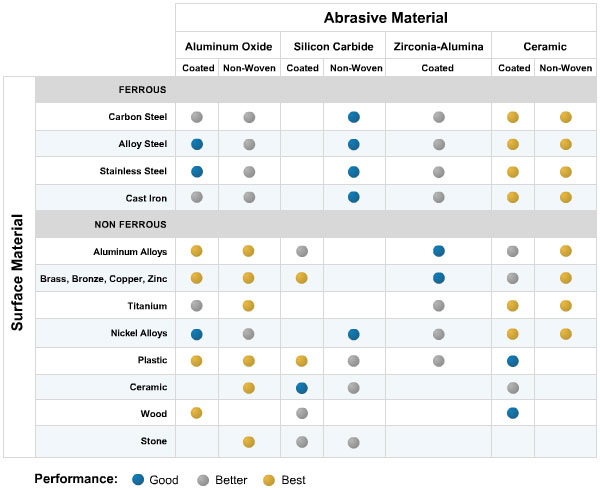The height and width of the screenshot is (488, 600).
Task: Click the blue Zirconia-Alumina dot for Aluminum Alloys
Action: pos(438,251)
